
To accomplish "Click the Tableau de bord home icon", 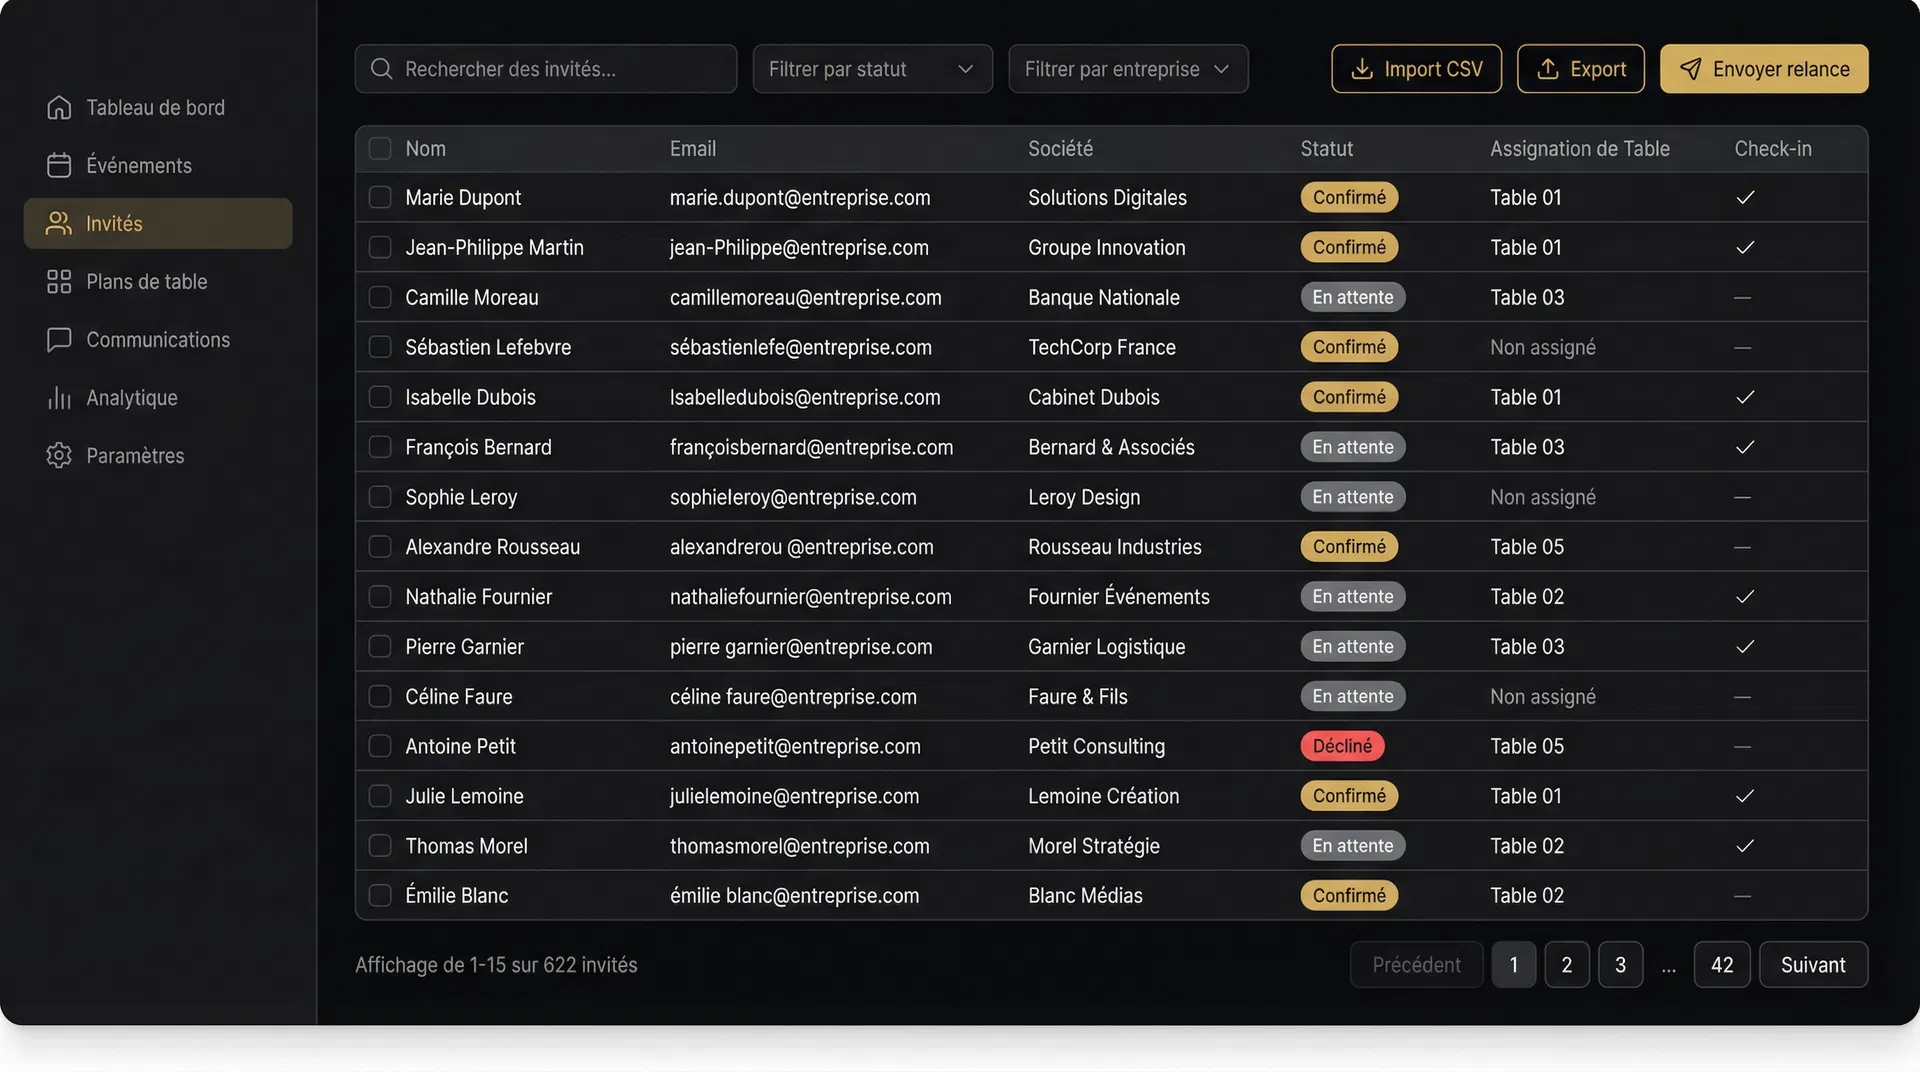I will [59, 107].
